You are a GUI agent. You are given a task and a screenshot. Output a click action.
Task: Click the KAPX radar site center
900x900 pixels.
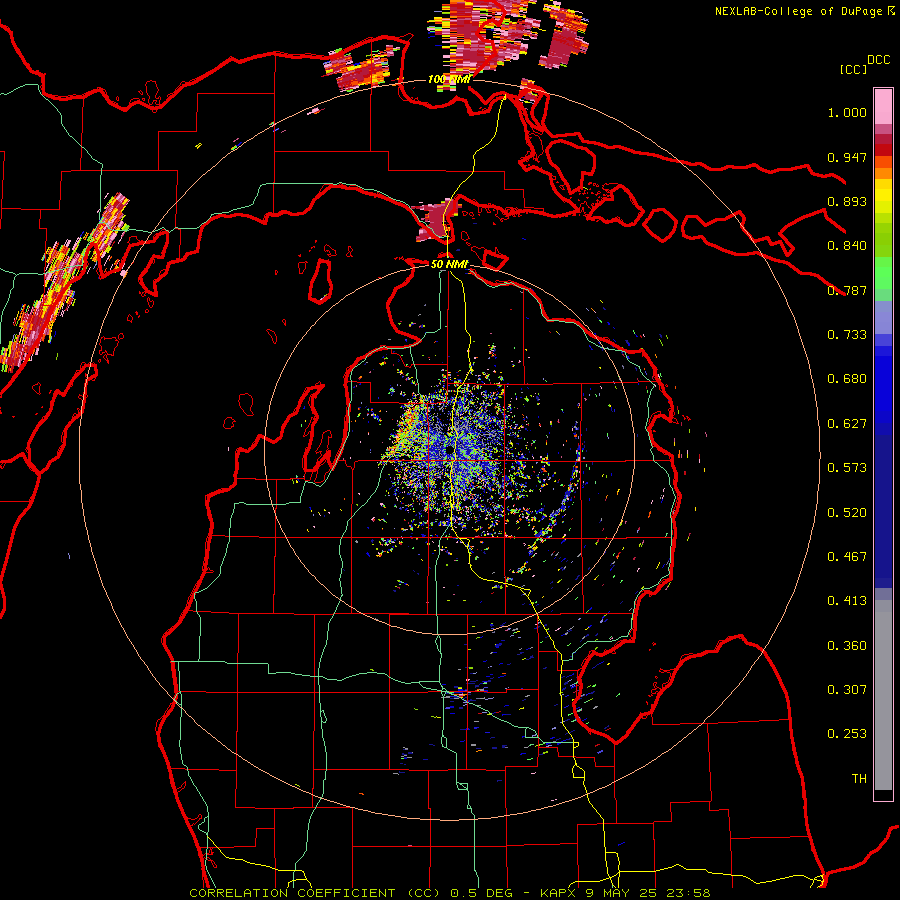[x=449, y=452]
